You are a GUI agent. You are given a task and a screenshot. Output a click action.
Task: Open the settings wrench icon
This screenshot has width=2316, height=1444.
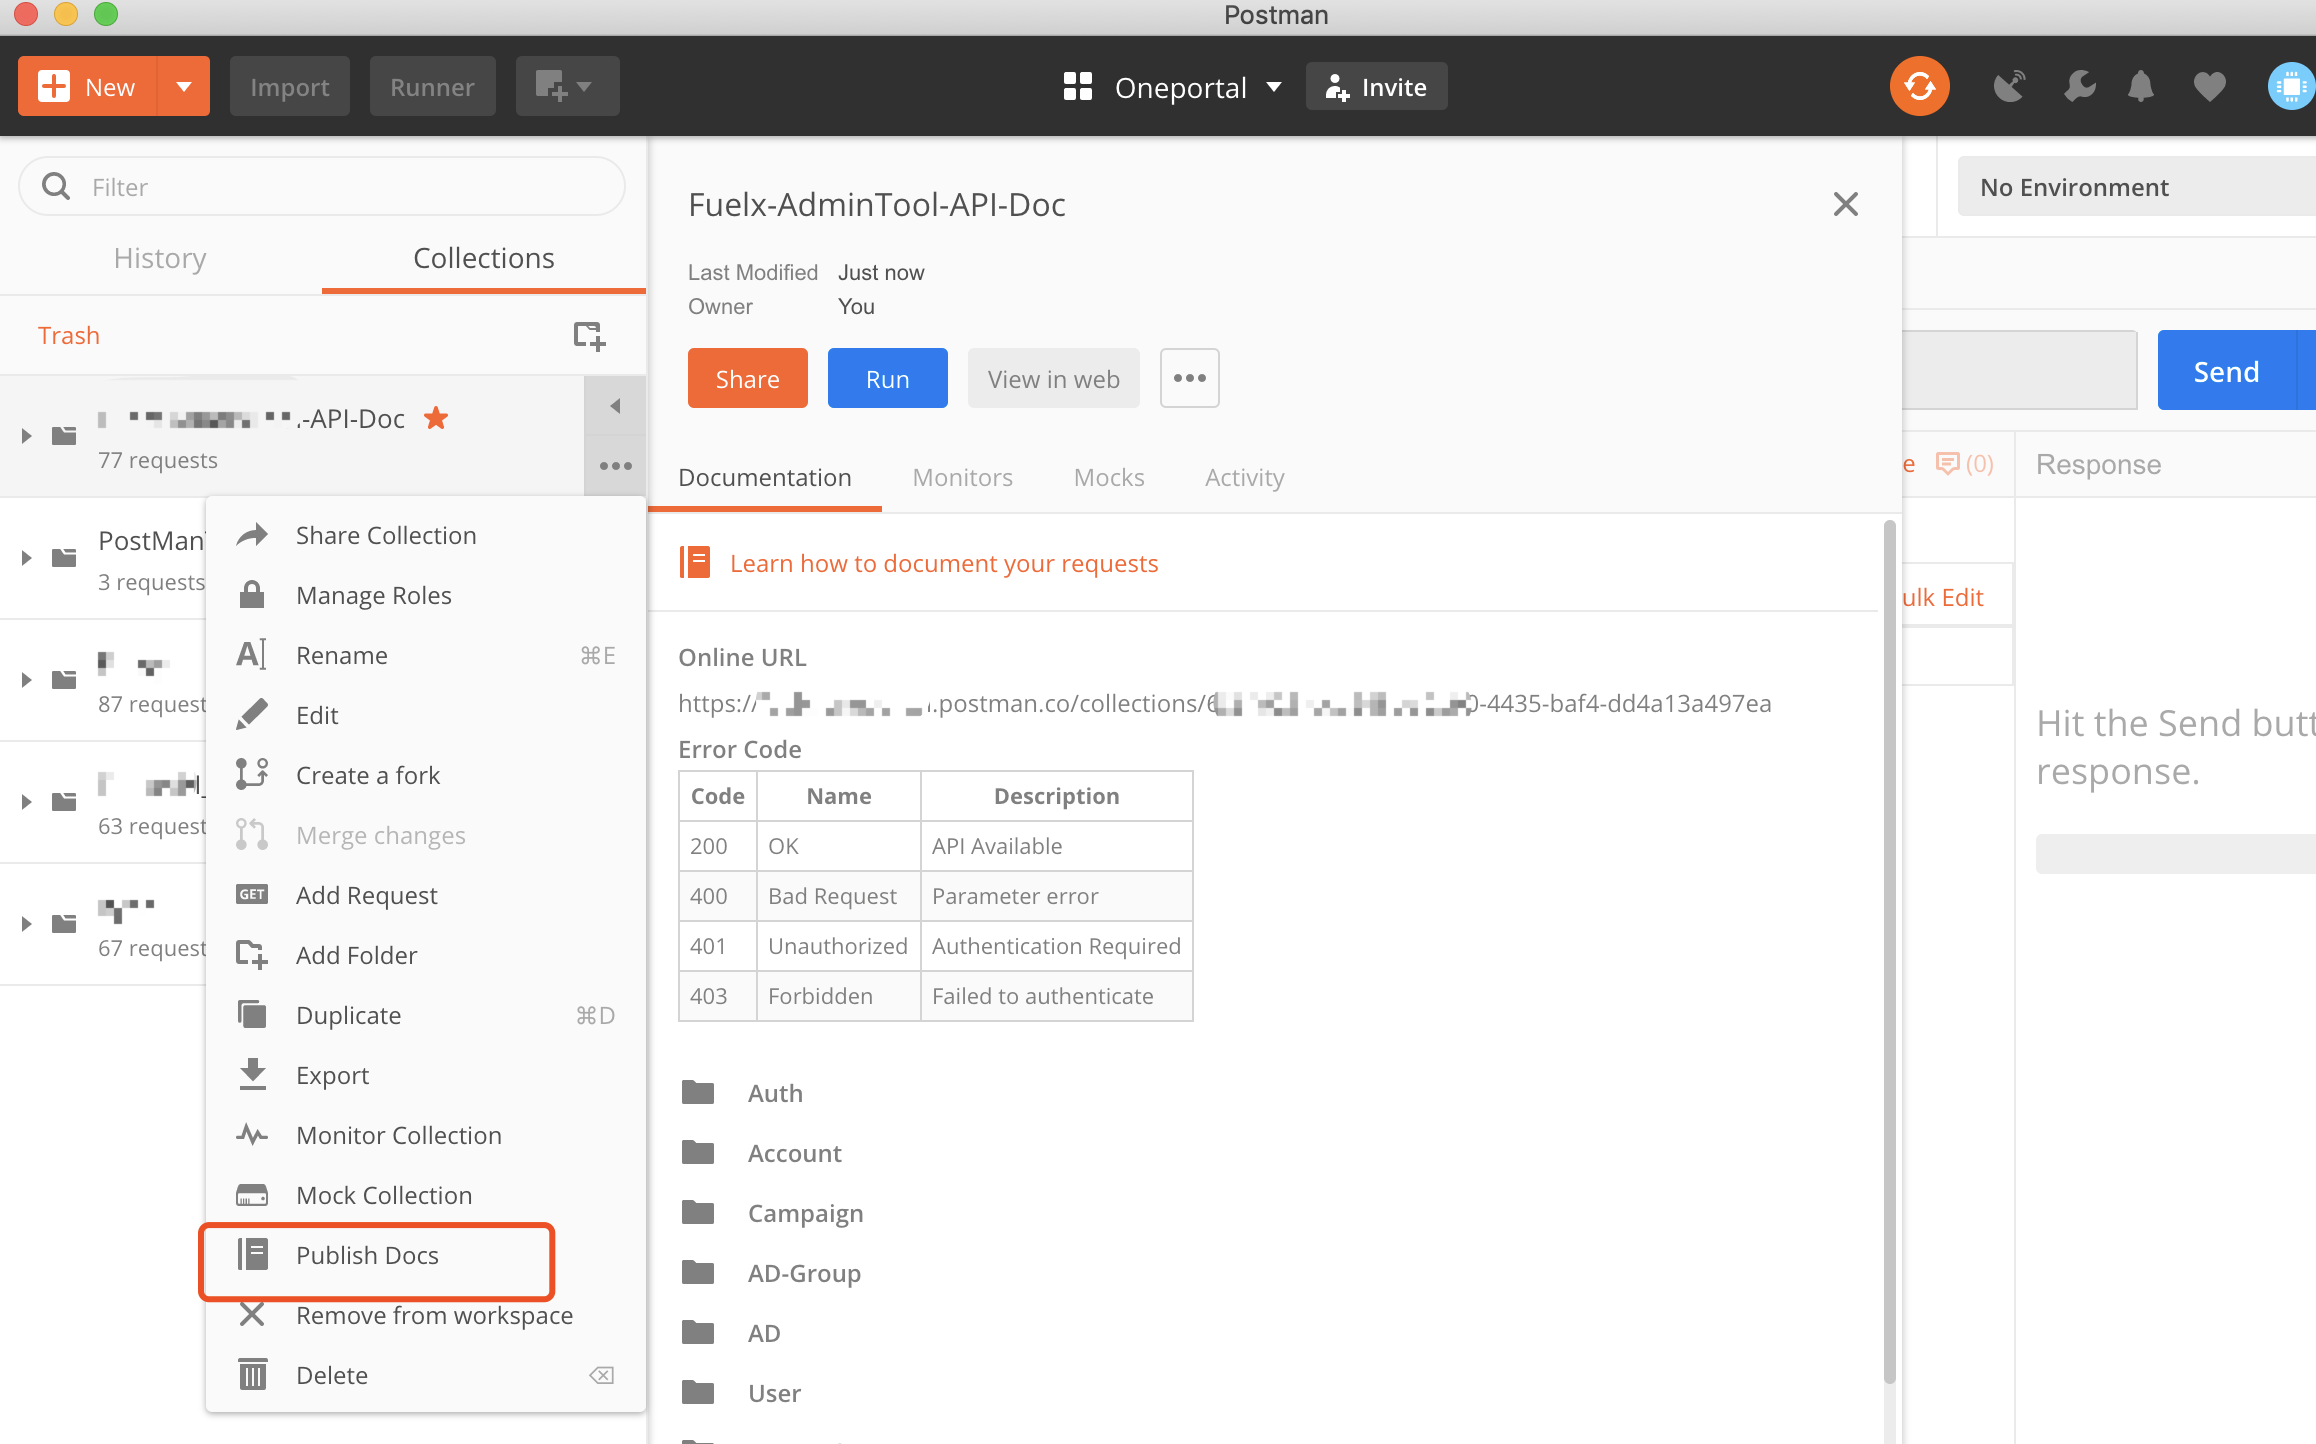(2079, 87)
